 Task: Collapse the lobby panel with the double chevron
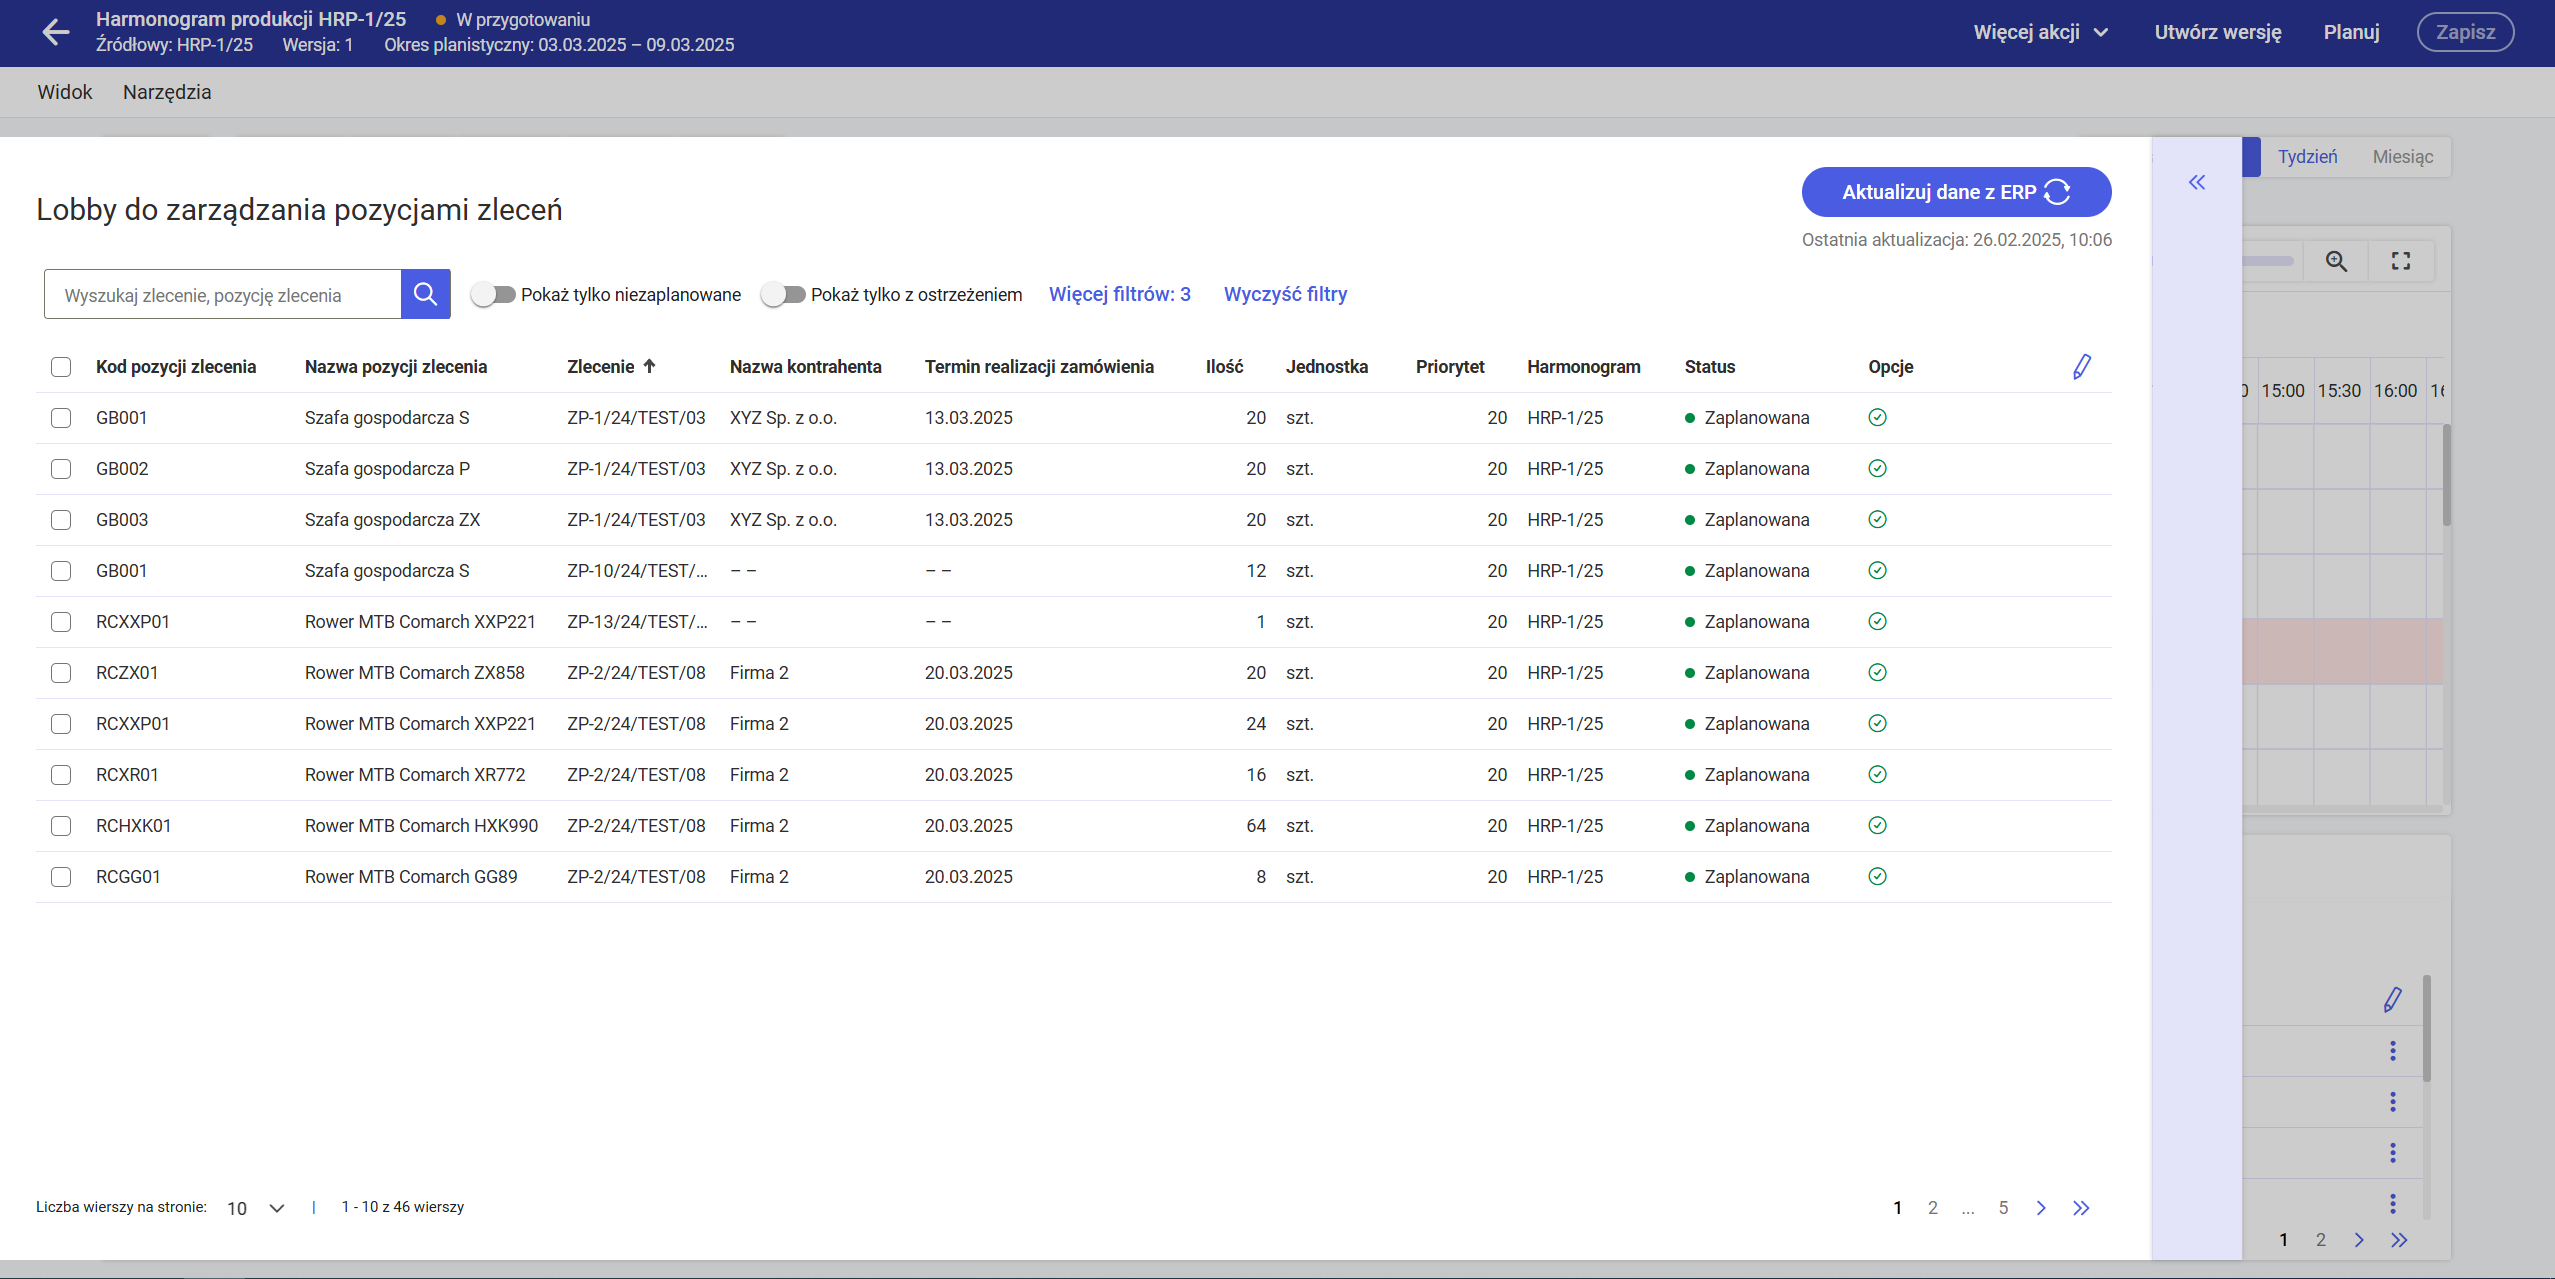pyautogui.click(x=2196, y=182)
